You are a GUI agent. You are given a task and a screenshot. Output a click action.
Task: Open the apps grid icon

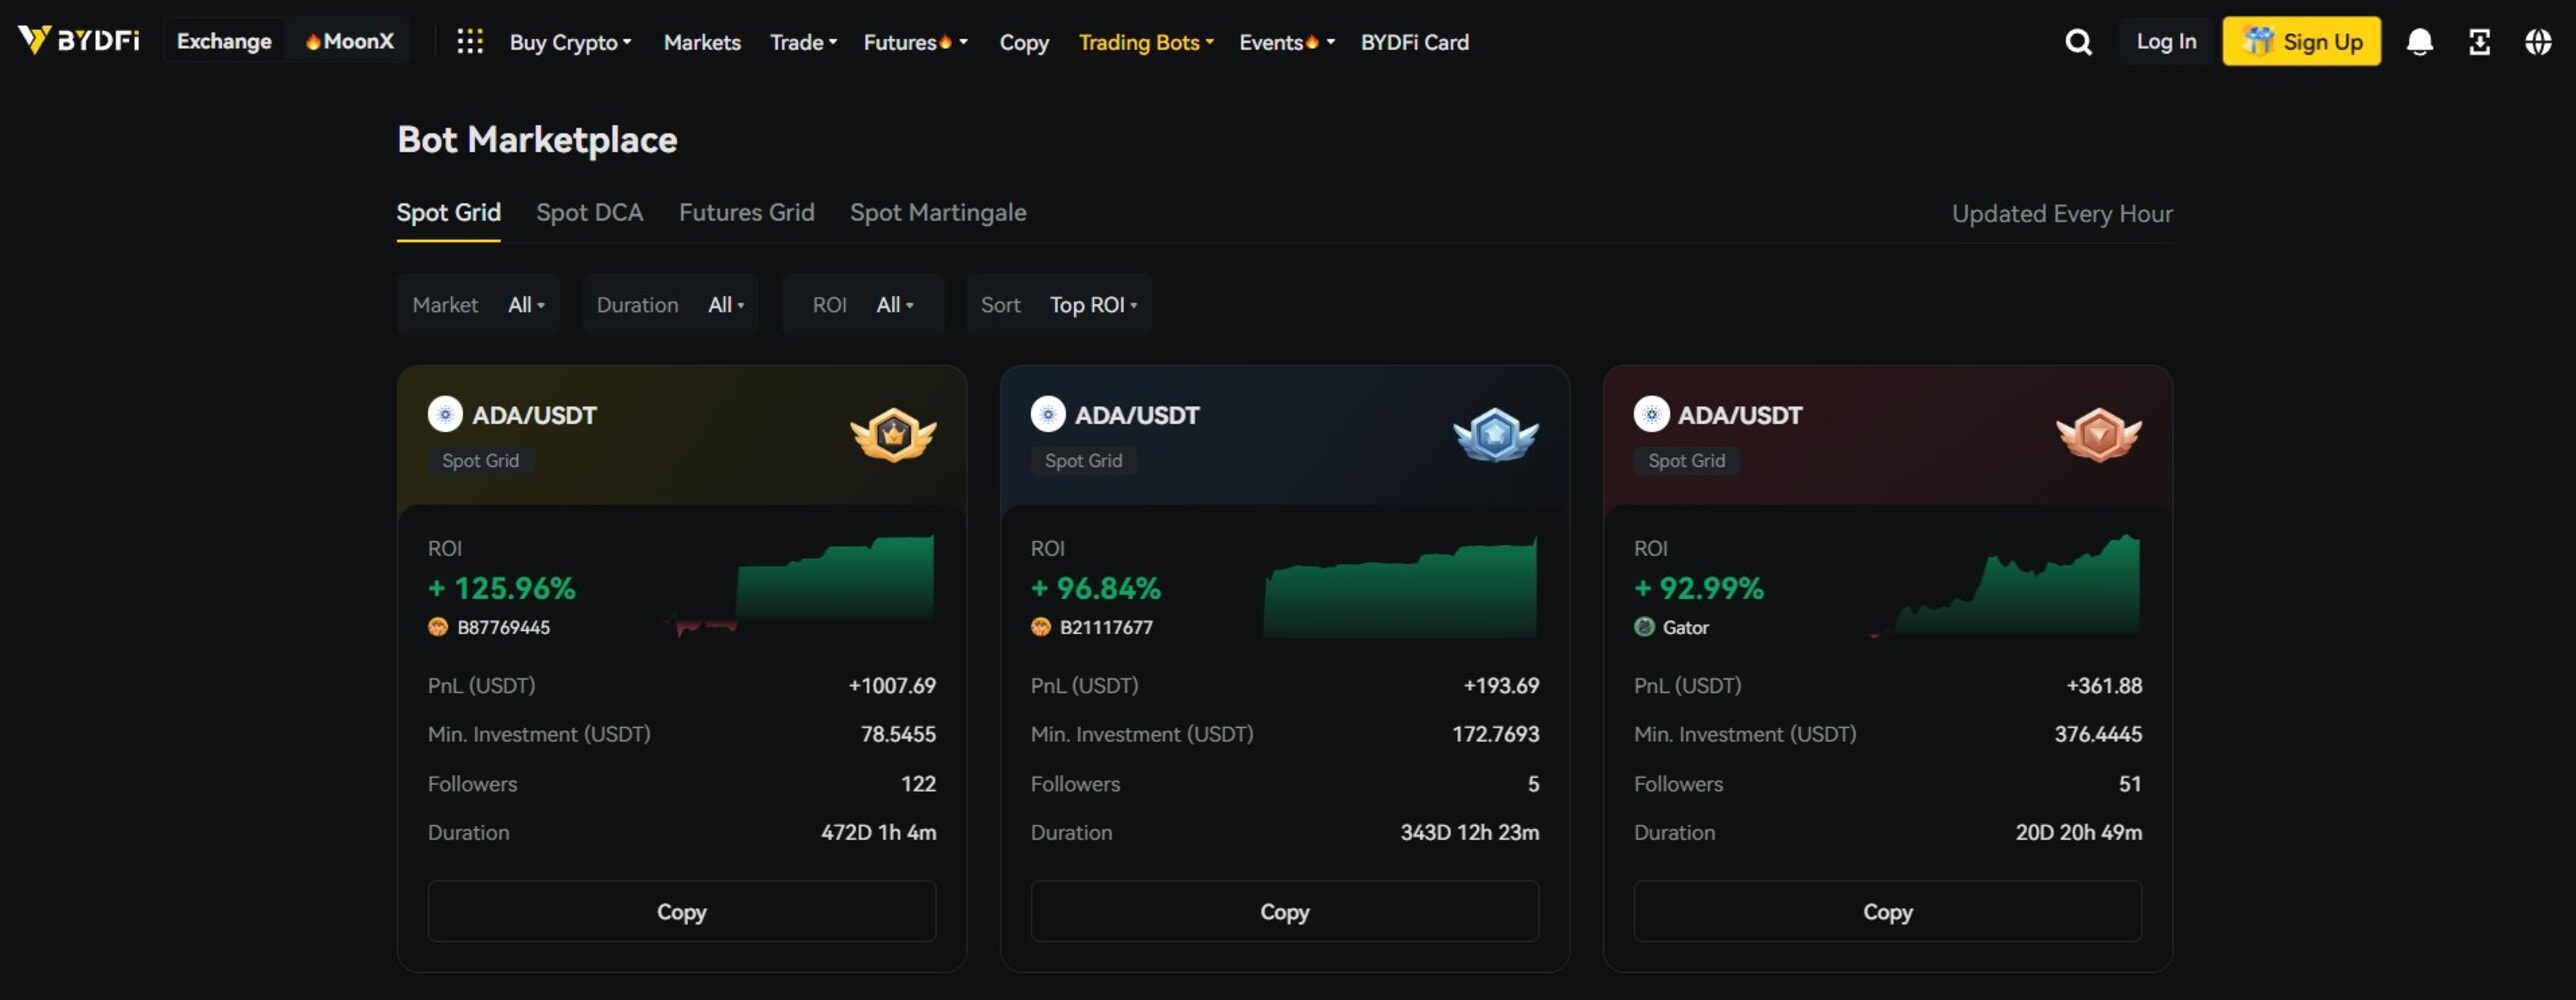(469, 42)
